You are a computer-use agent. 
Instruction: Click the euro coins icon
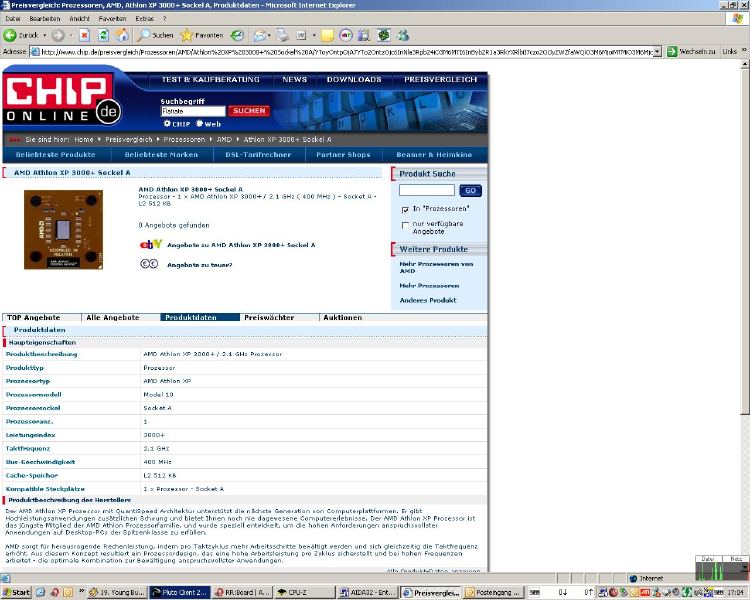pyautogui.click(x=149, y=264)
